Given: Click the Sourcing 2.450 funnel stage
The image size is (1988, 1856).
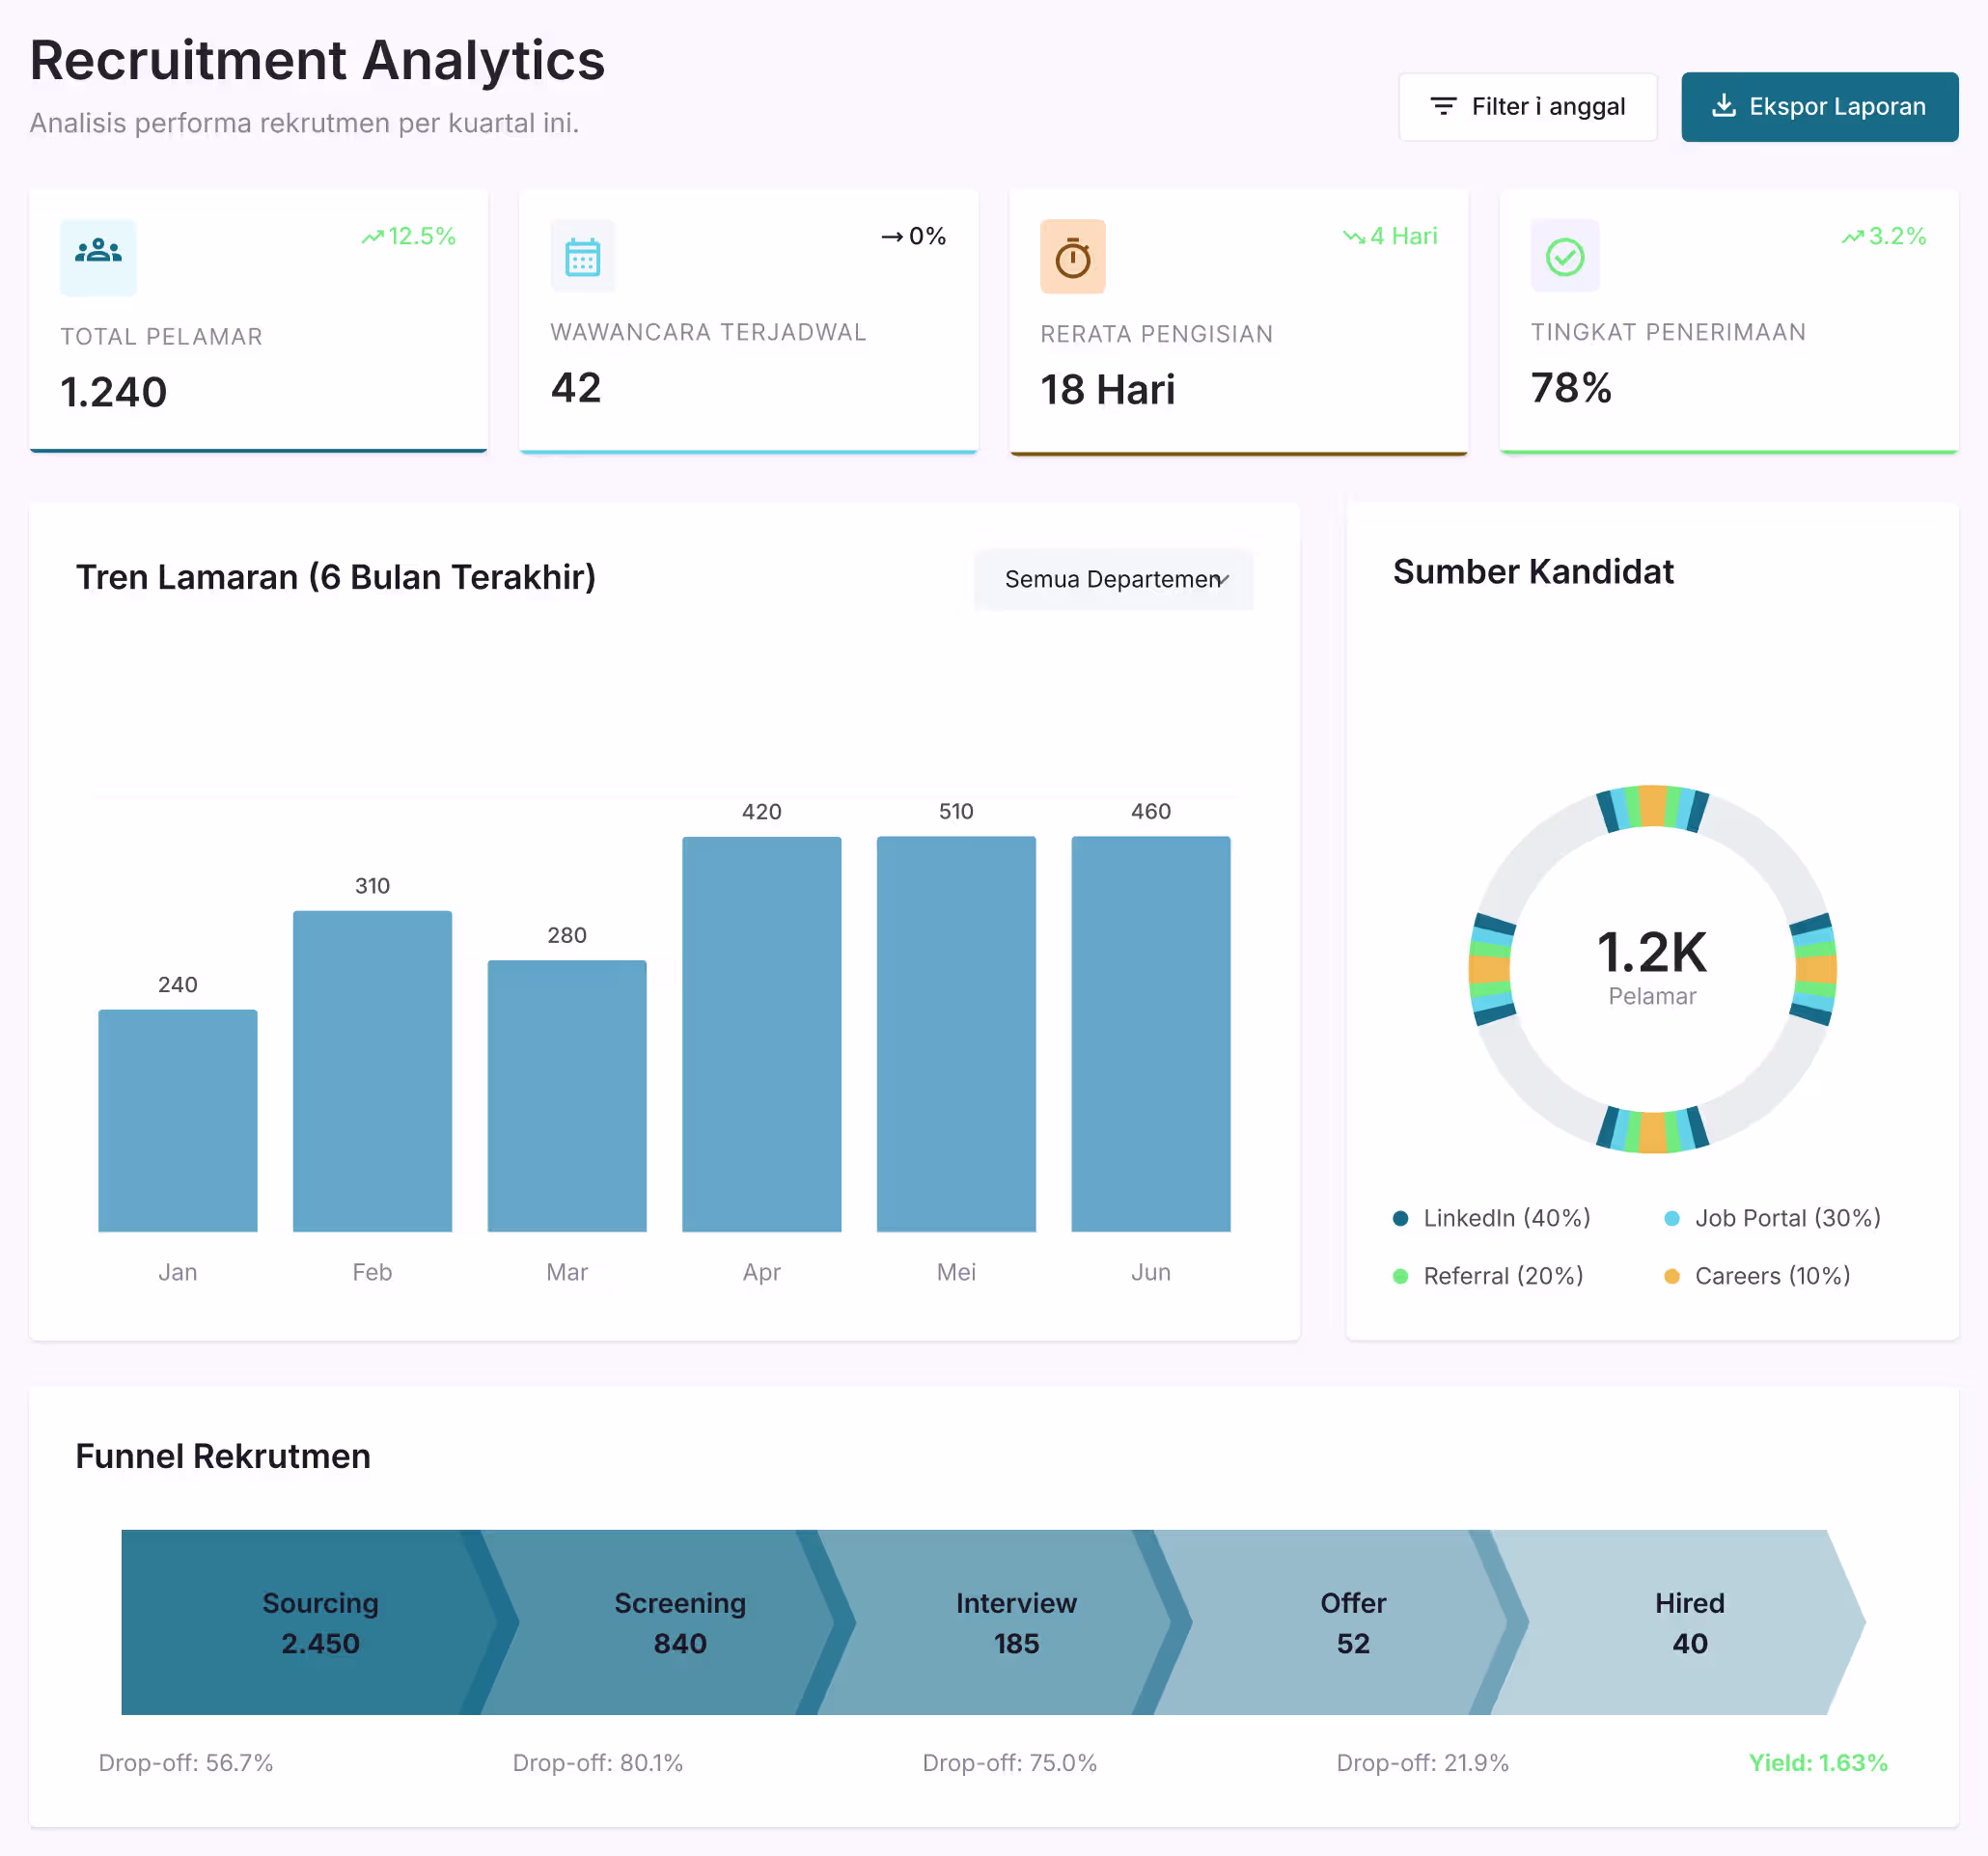Looking at the screenshot, I should (x=320, y=1622).
